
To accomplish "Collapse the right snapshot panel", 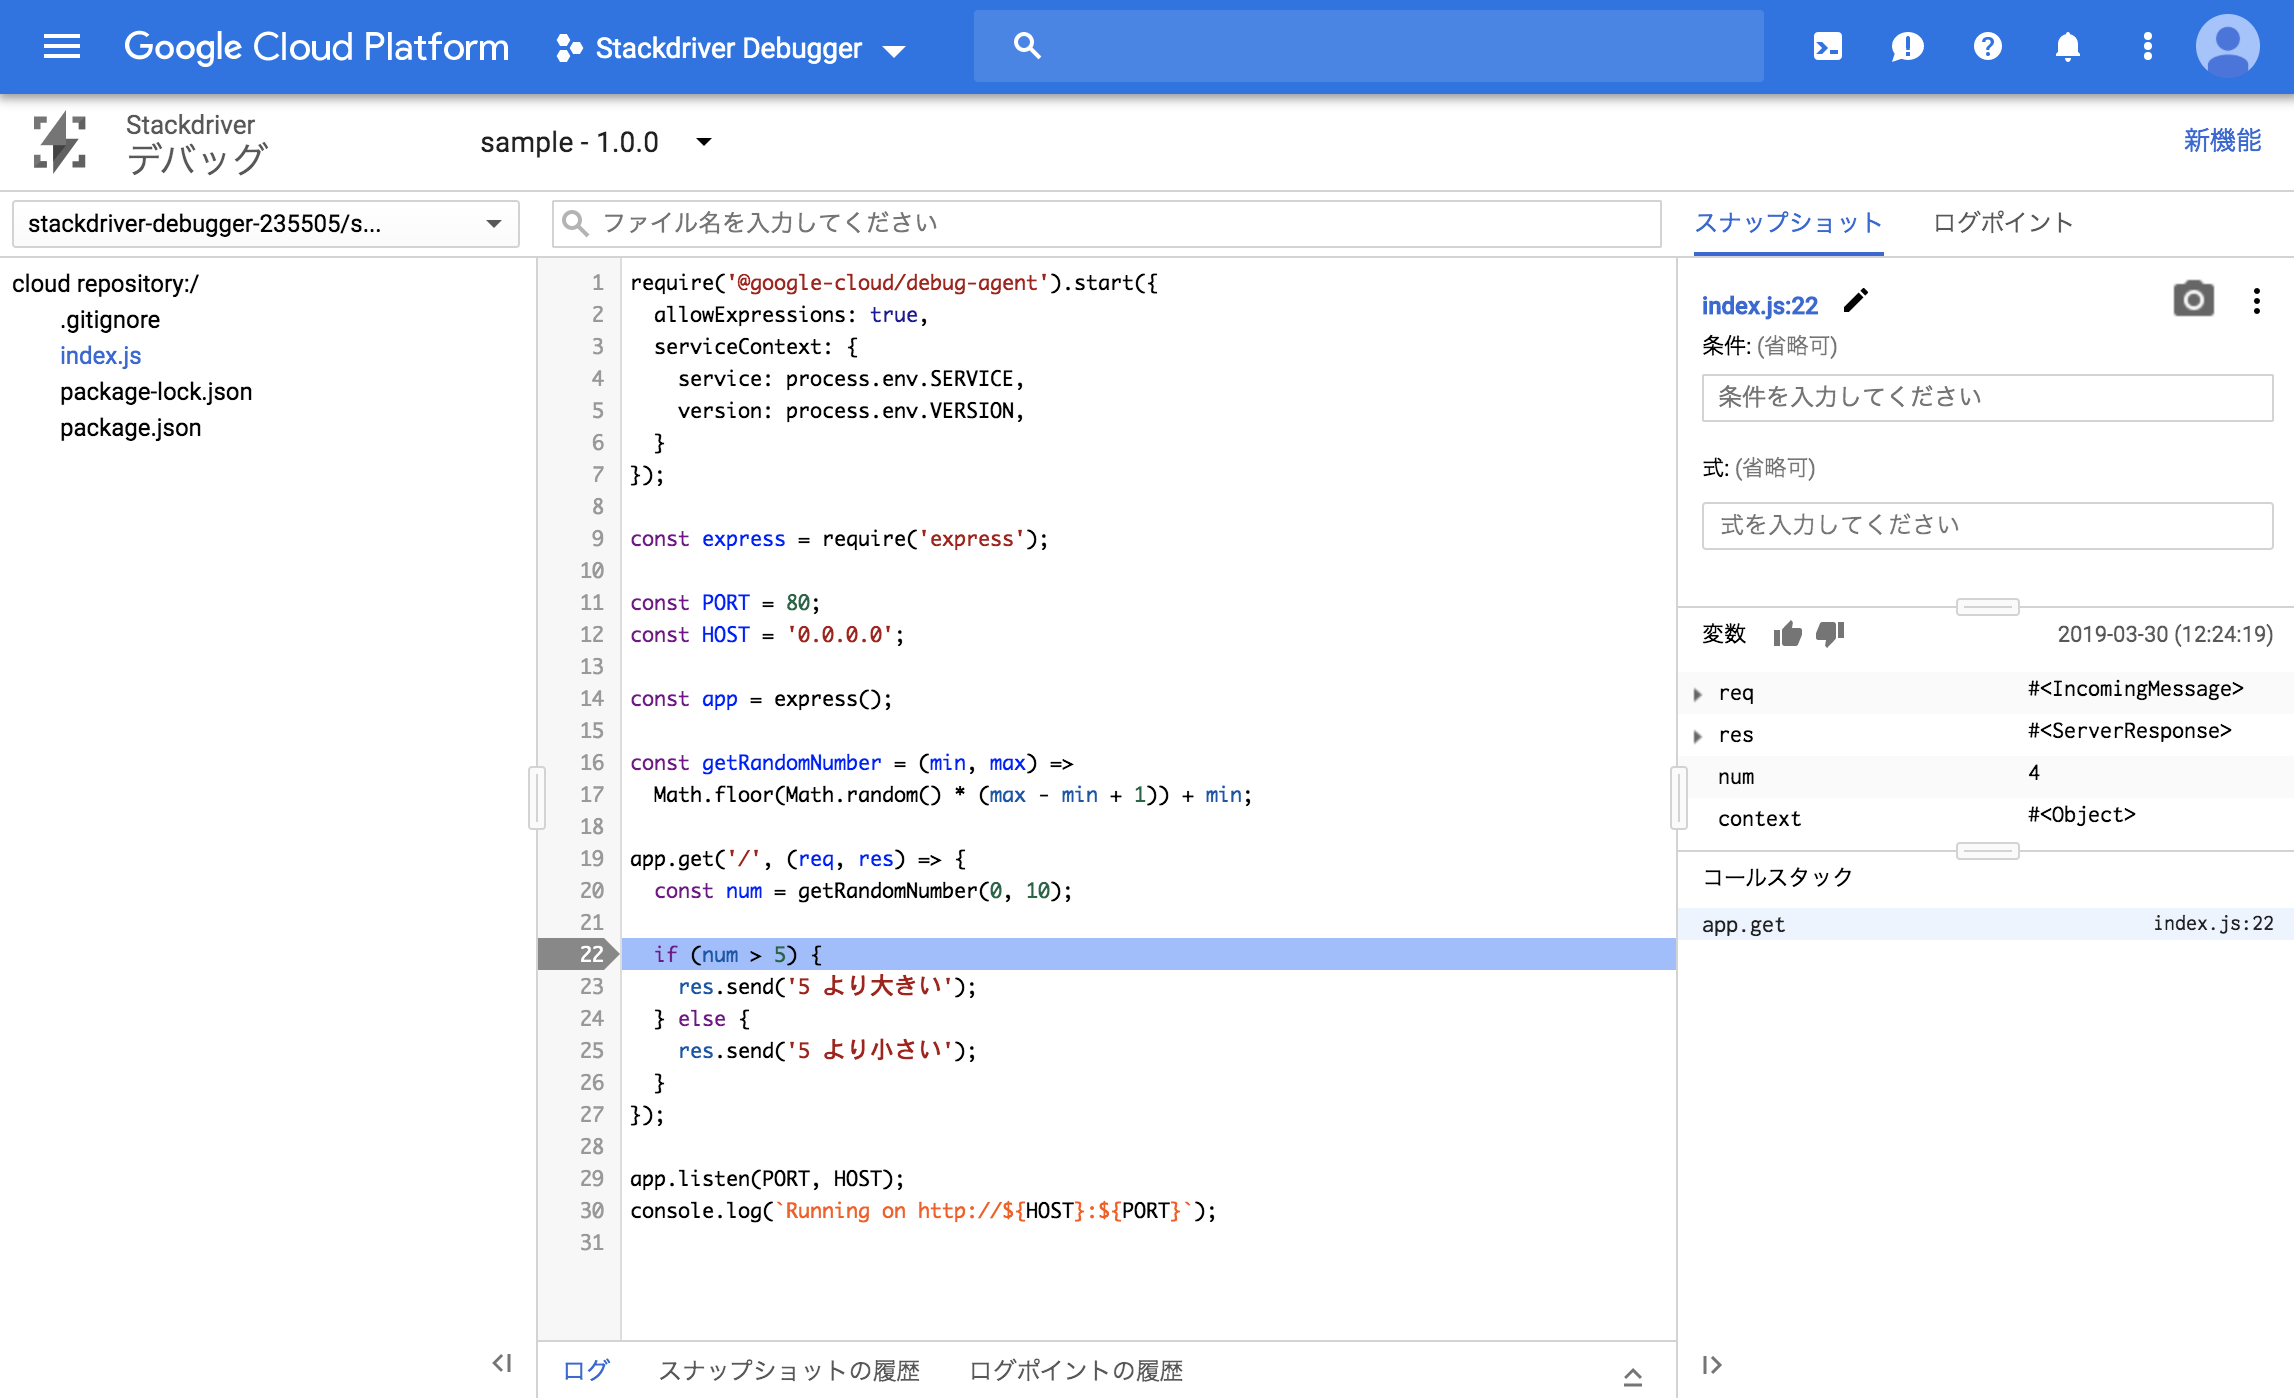I will pyautogui.click(x=1712, y=1365).
